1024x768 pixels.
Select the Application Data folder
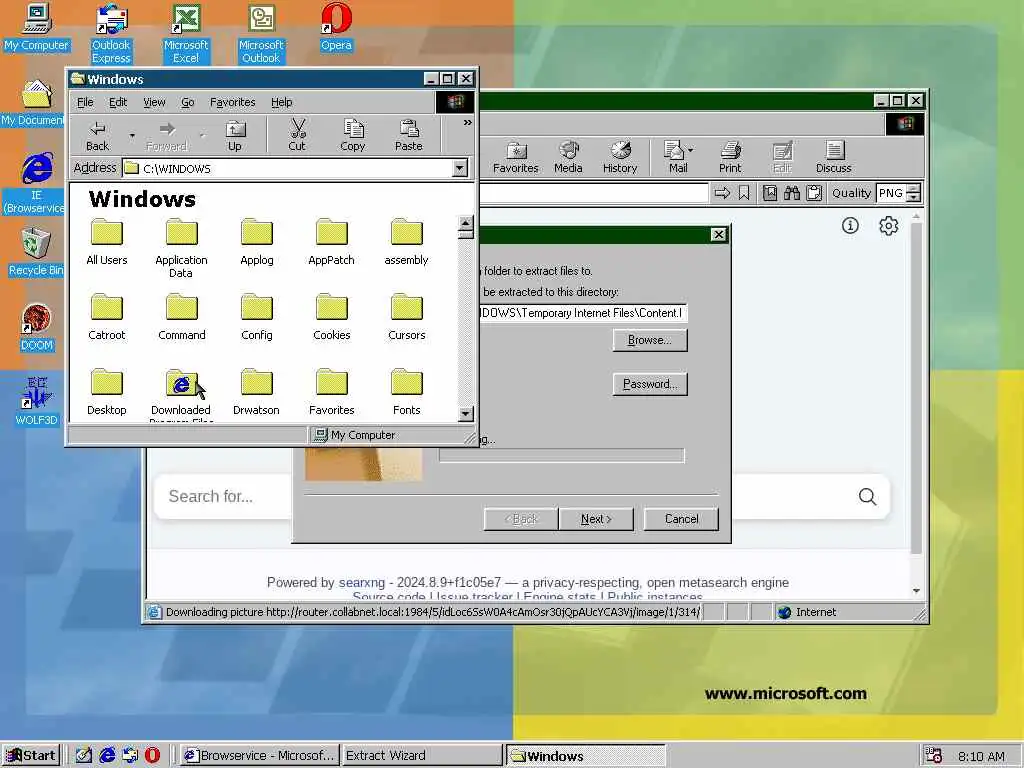pyautogui.click(x=181, y=248)
